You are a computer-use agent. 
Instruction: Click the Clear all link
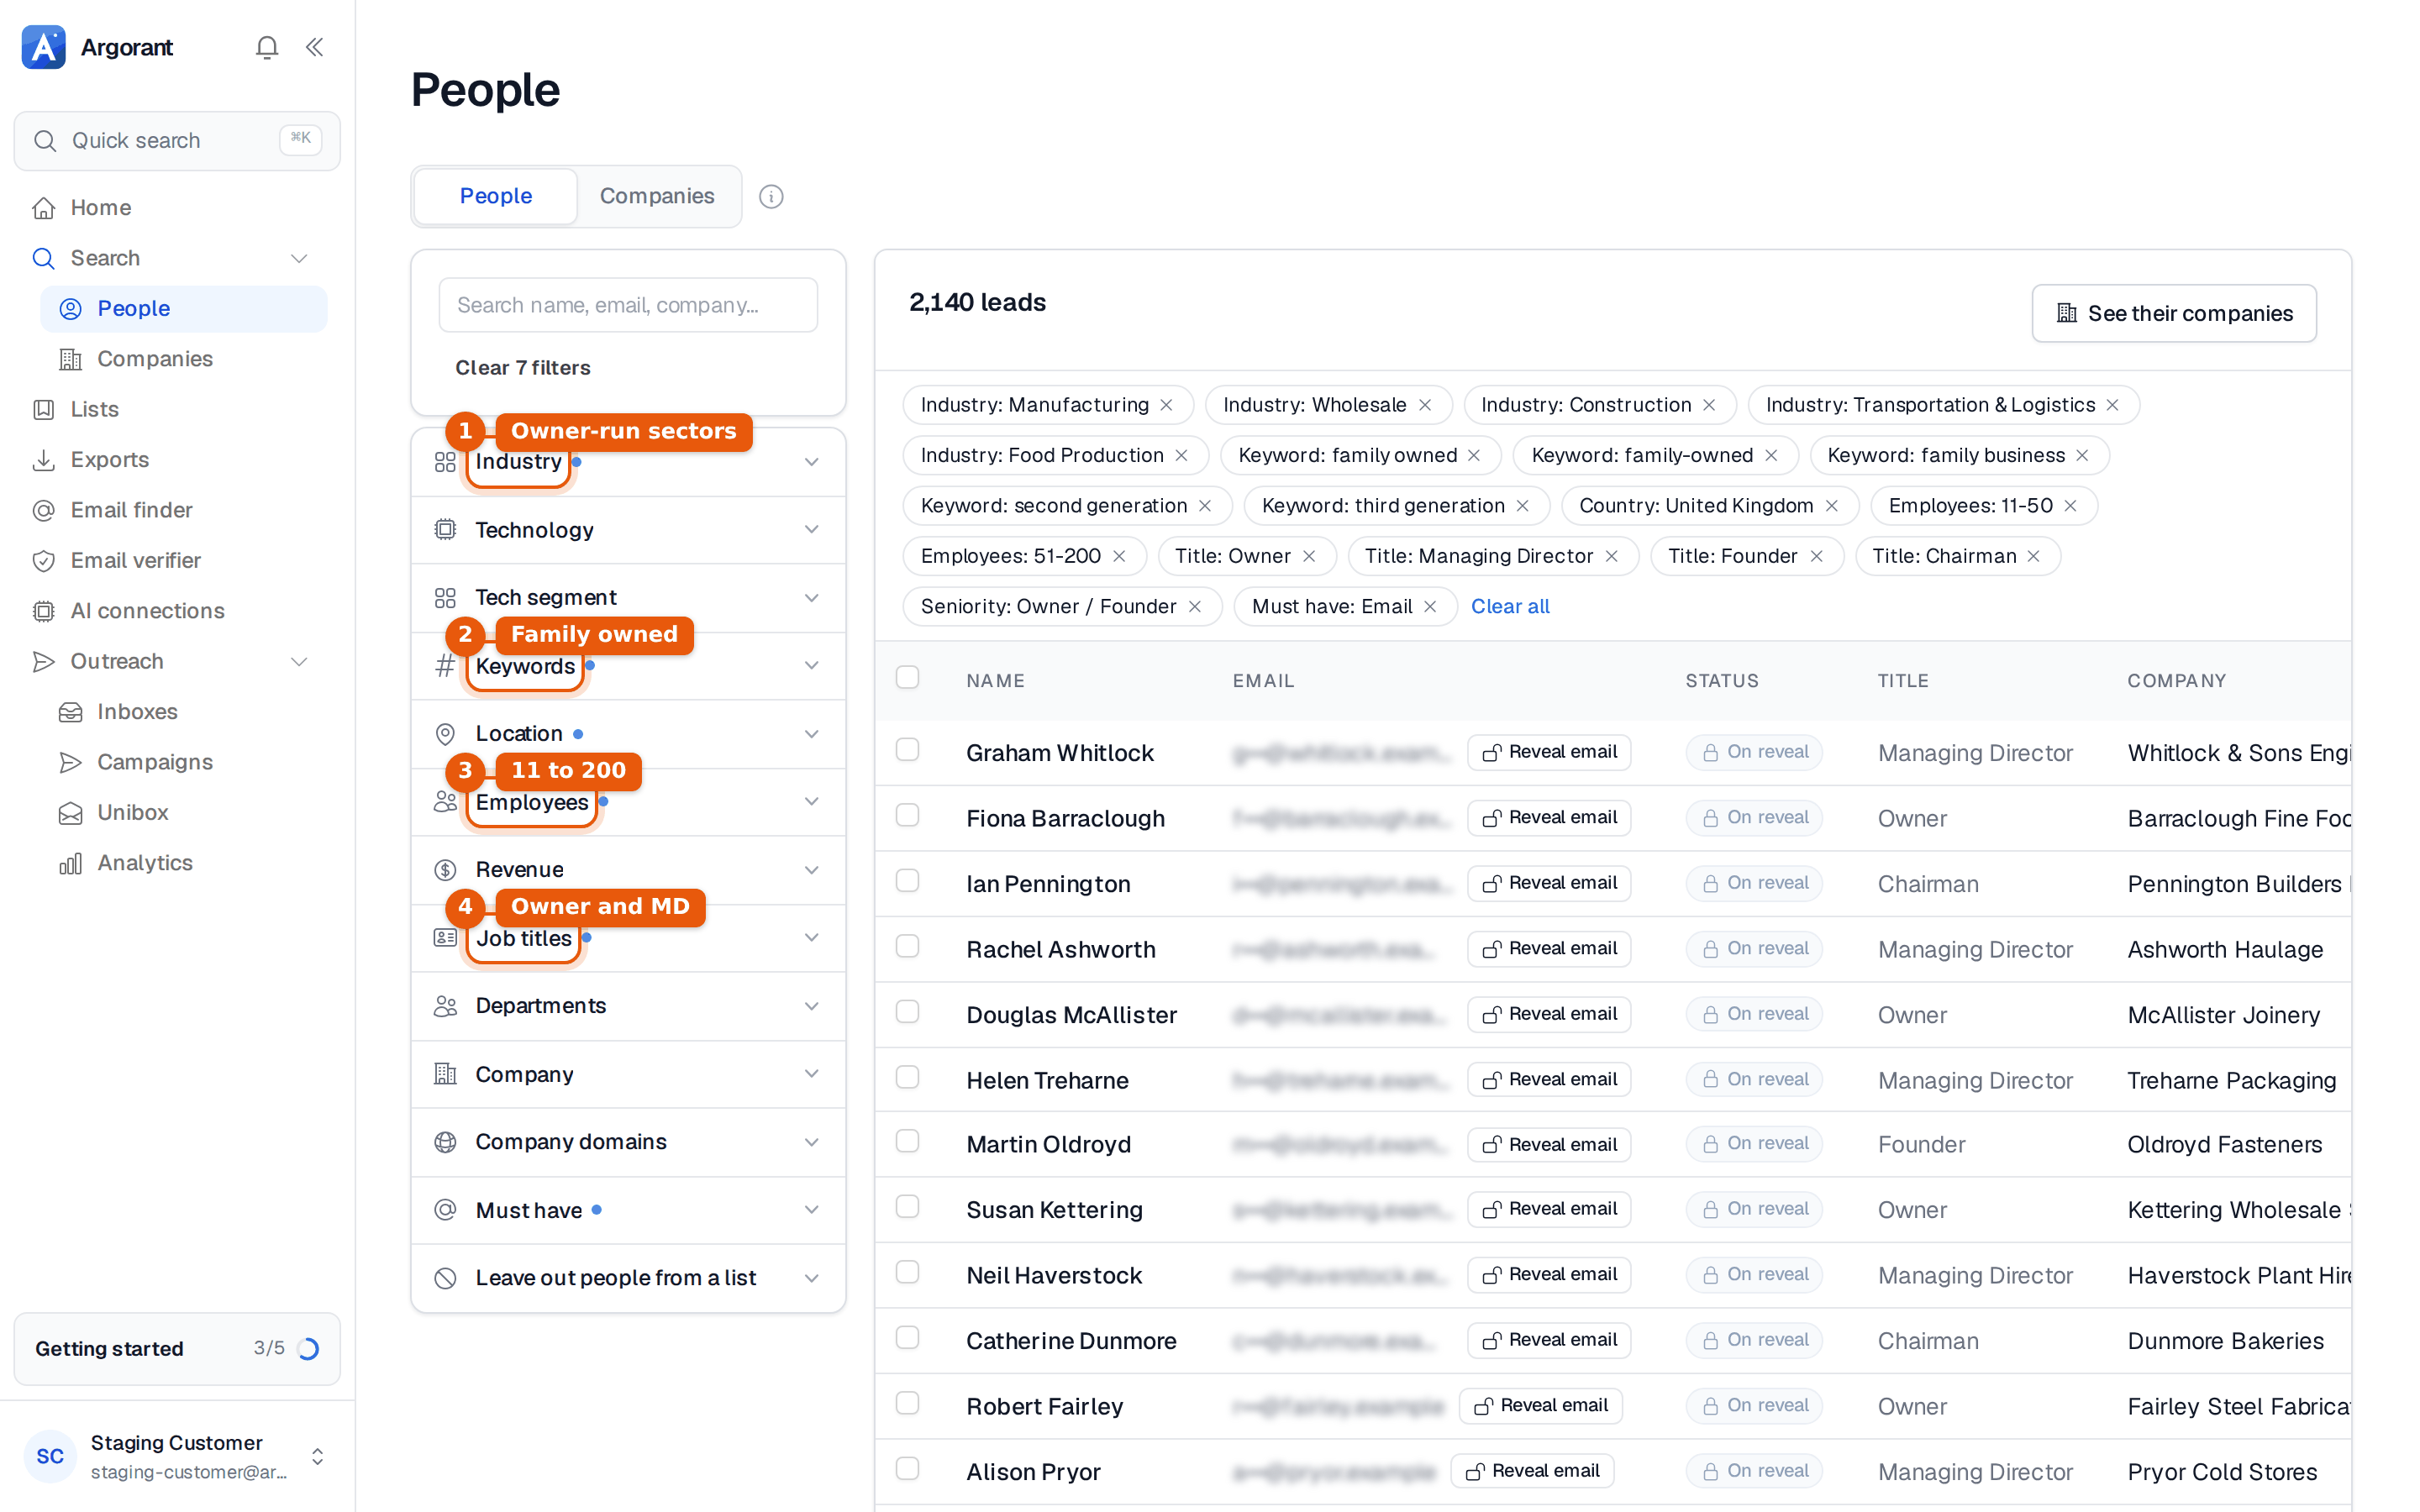click(1509, 606)
